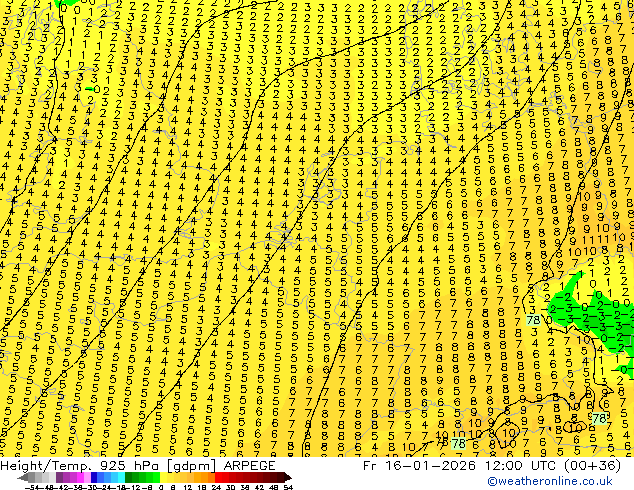Select the yellow swatch at 0 on the legend

click(x=163, y=477)
